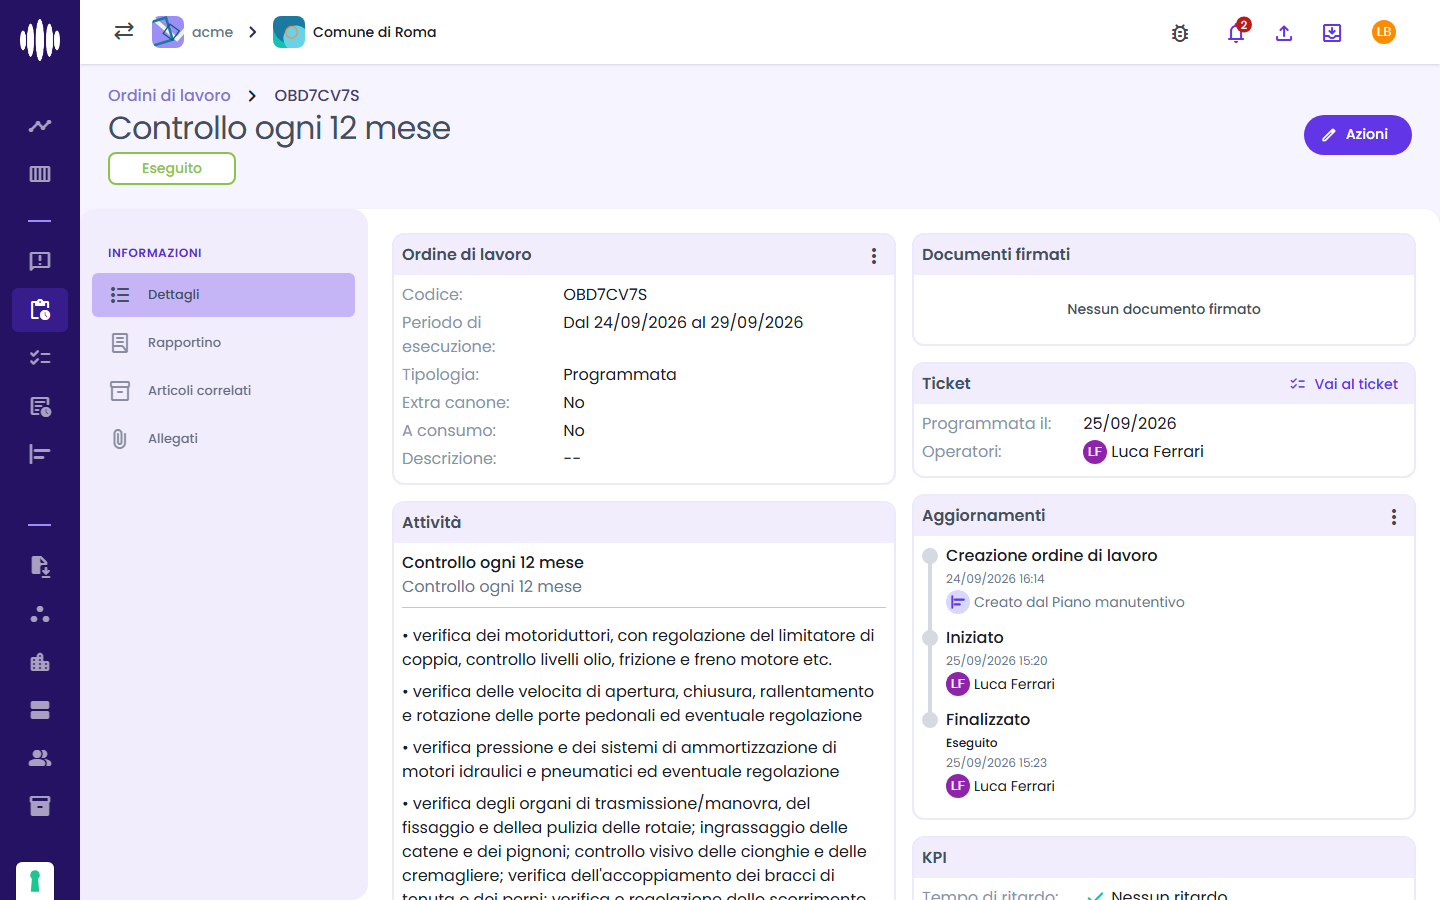Open the buildings icon in sidebar
The height and width of the screenshot is (900, 1440).
pyautogui.click(x=40, y=662)
